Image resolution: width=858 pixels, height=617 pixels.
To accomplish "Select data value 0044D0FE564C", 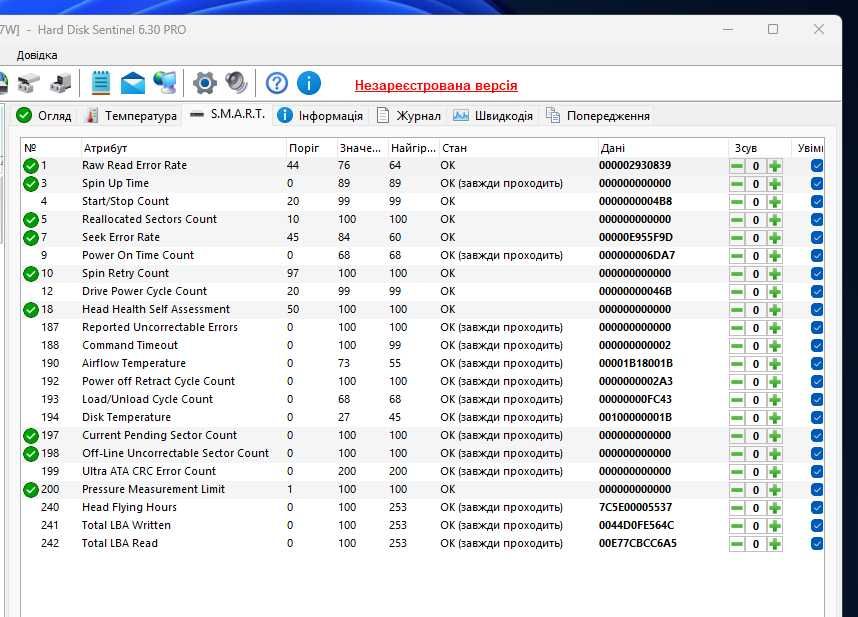I will coord(636,525).
